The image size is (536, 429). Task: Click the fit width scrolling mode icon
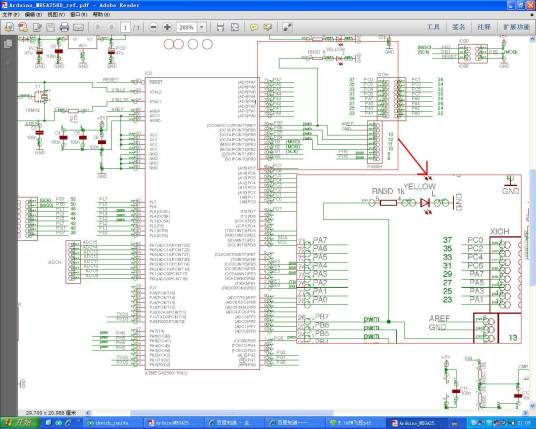click(x=220, y=27)
